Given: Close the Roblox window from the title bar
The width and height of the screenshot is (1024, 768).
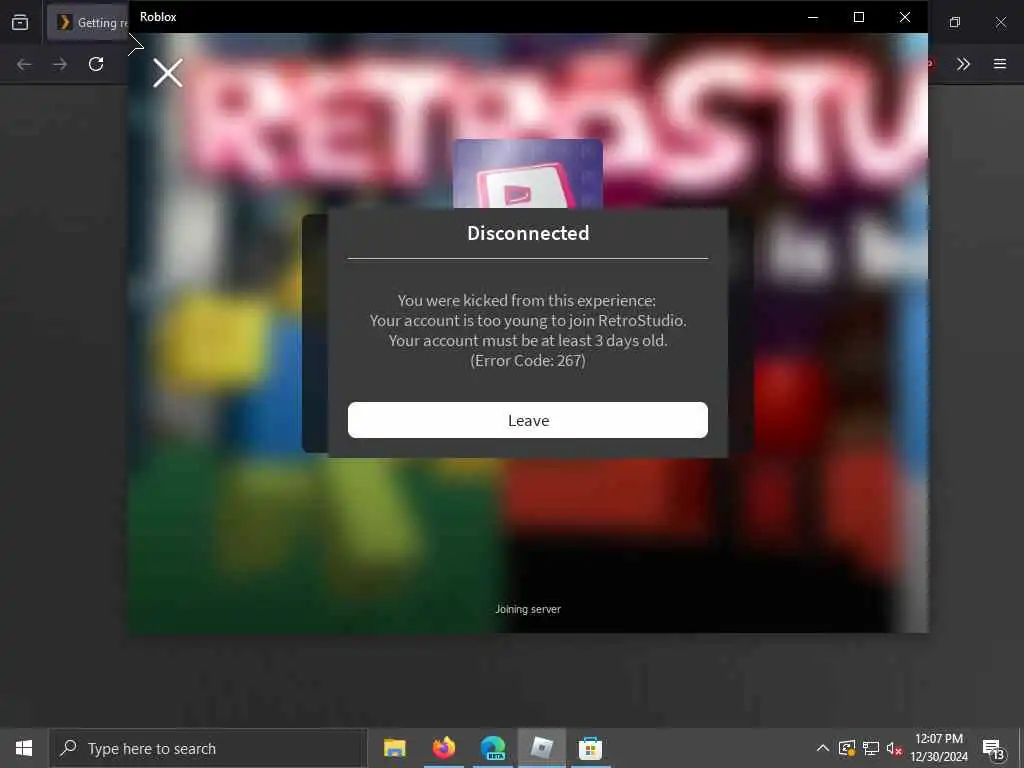Looking at the screenshot, I should (904, 17).
